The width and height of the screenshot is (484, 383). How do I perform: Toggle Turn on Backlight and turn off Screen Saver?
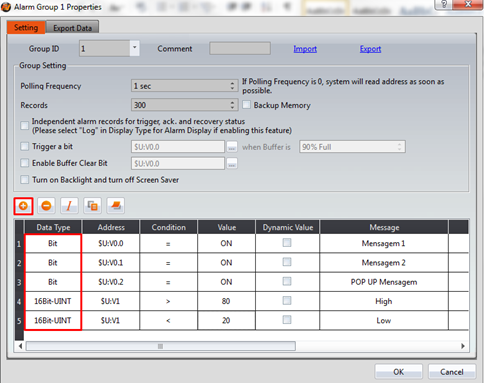point(25,180)
